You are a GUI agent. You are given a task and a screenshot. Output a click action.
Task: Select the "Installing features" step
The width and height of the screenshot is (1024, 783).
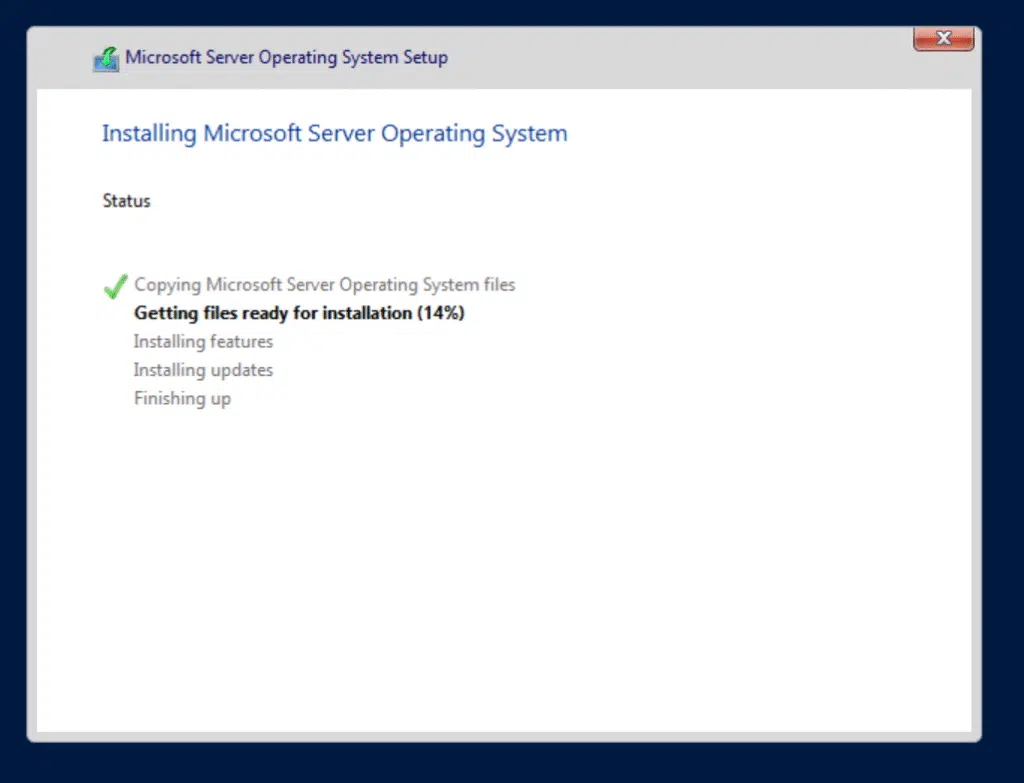click(203, 342)
